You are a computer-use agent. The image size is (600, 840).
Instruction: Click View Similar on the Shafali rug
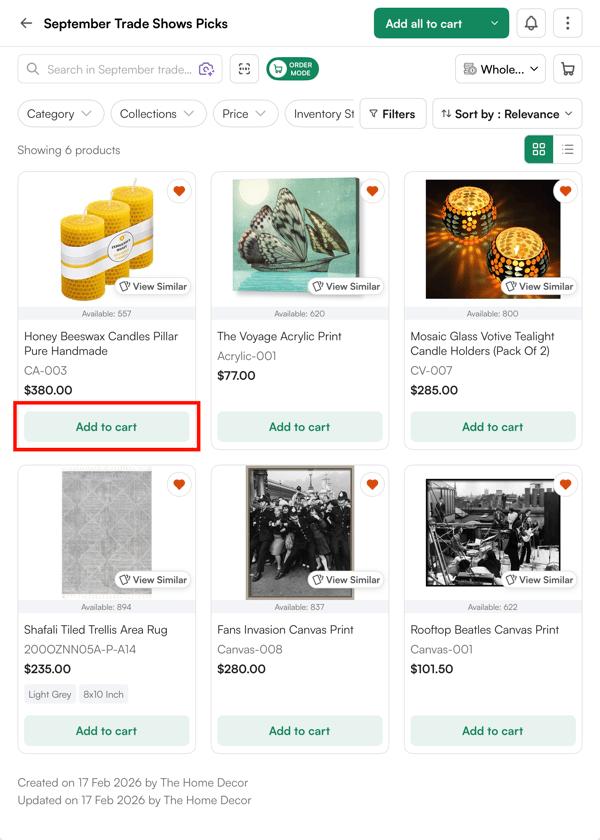tap(152, 579)
